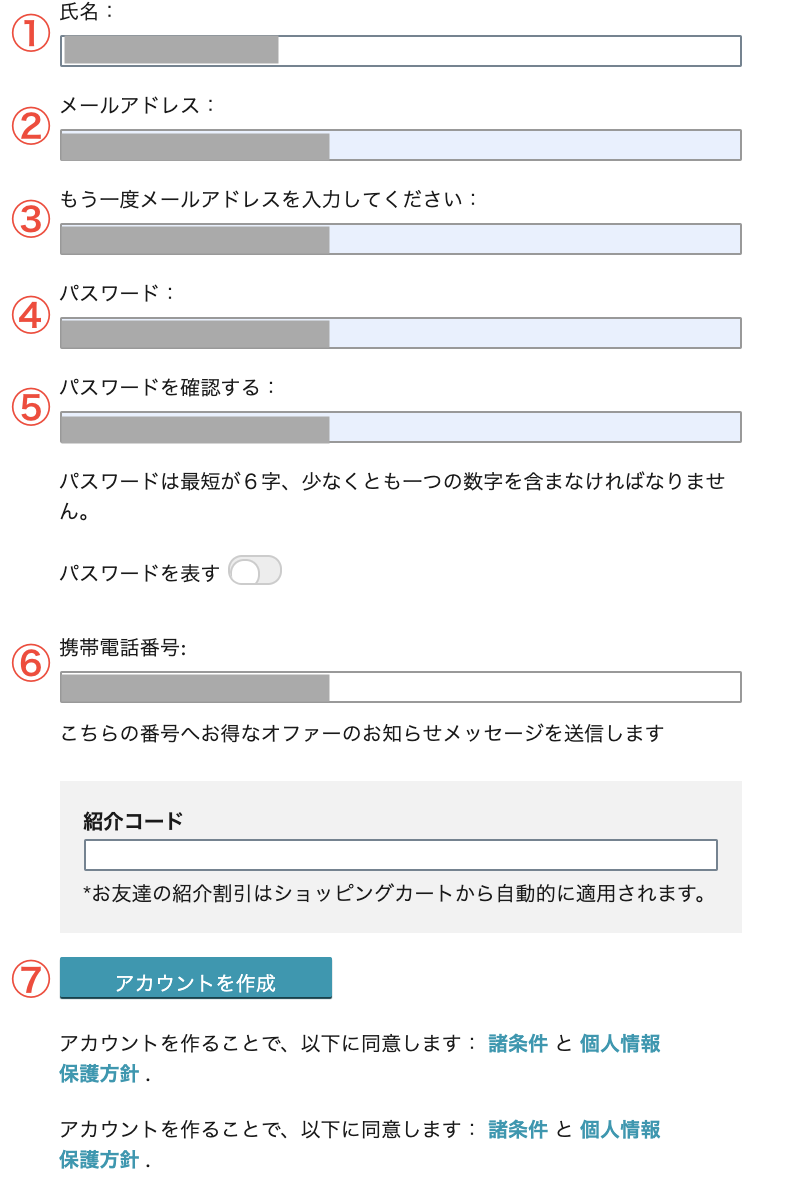Click the circled number 3 marker
The width and height of the screenshot is (806, 1184).
point(30,219)
